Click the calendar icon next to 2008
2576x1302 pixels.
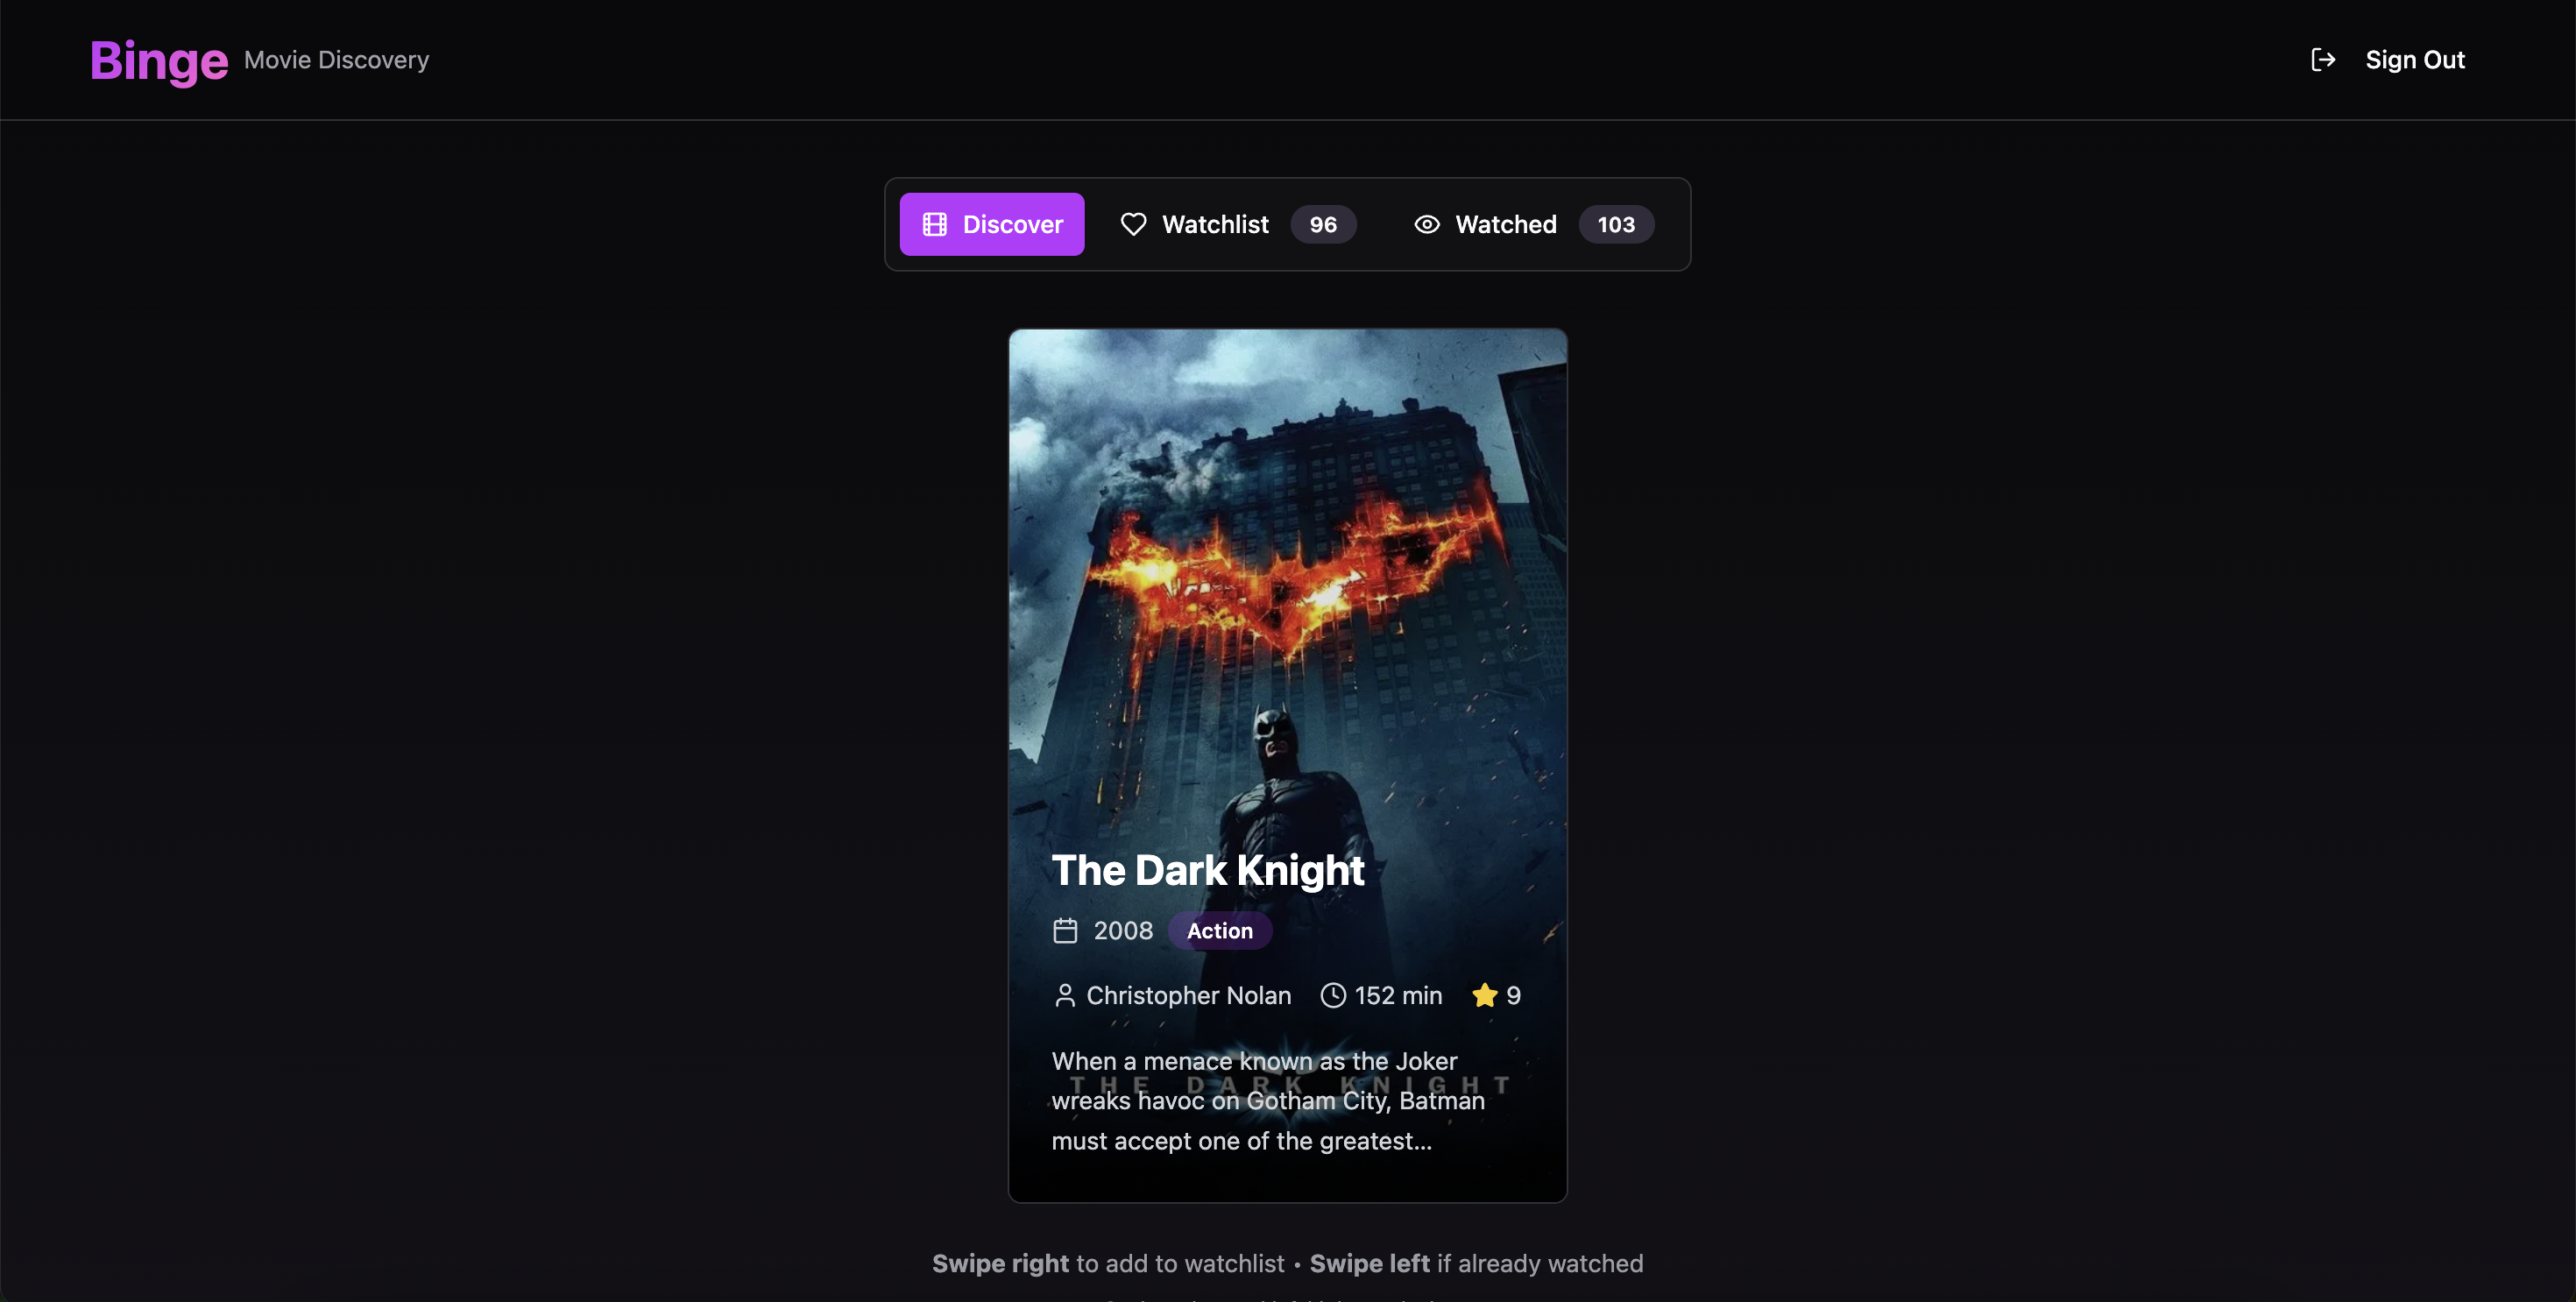click(1065, 931)
